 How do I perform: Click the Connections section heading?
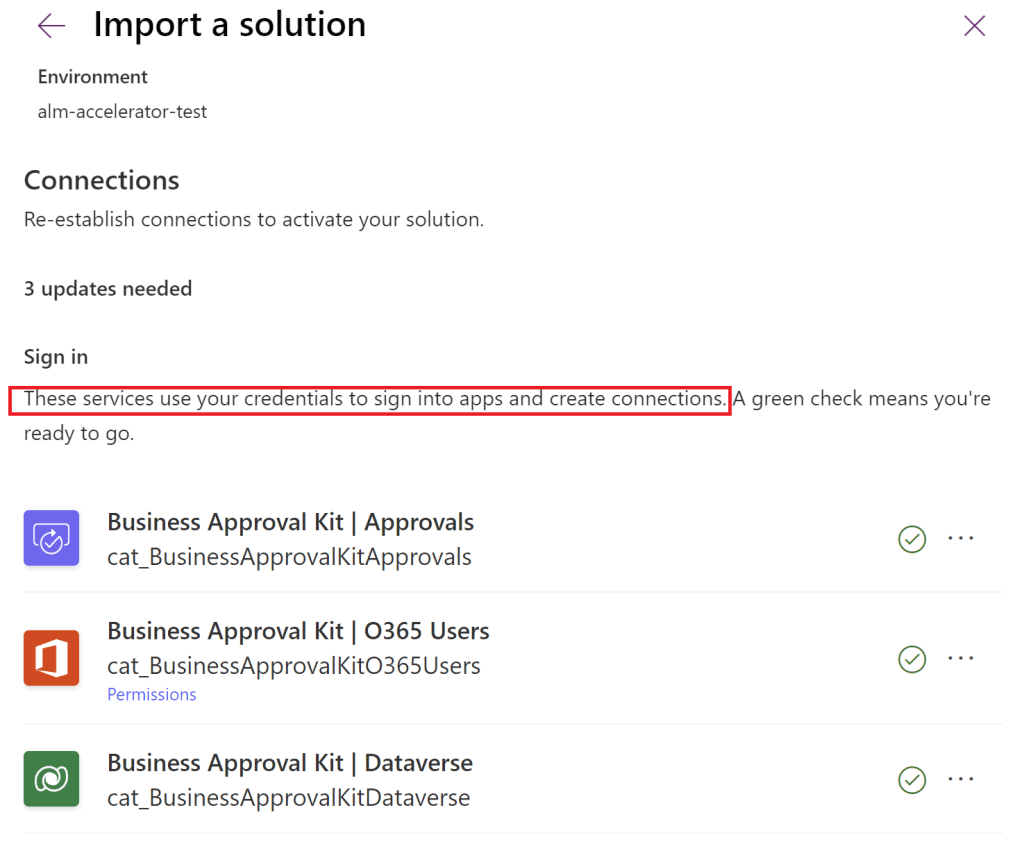click(102, 180)
